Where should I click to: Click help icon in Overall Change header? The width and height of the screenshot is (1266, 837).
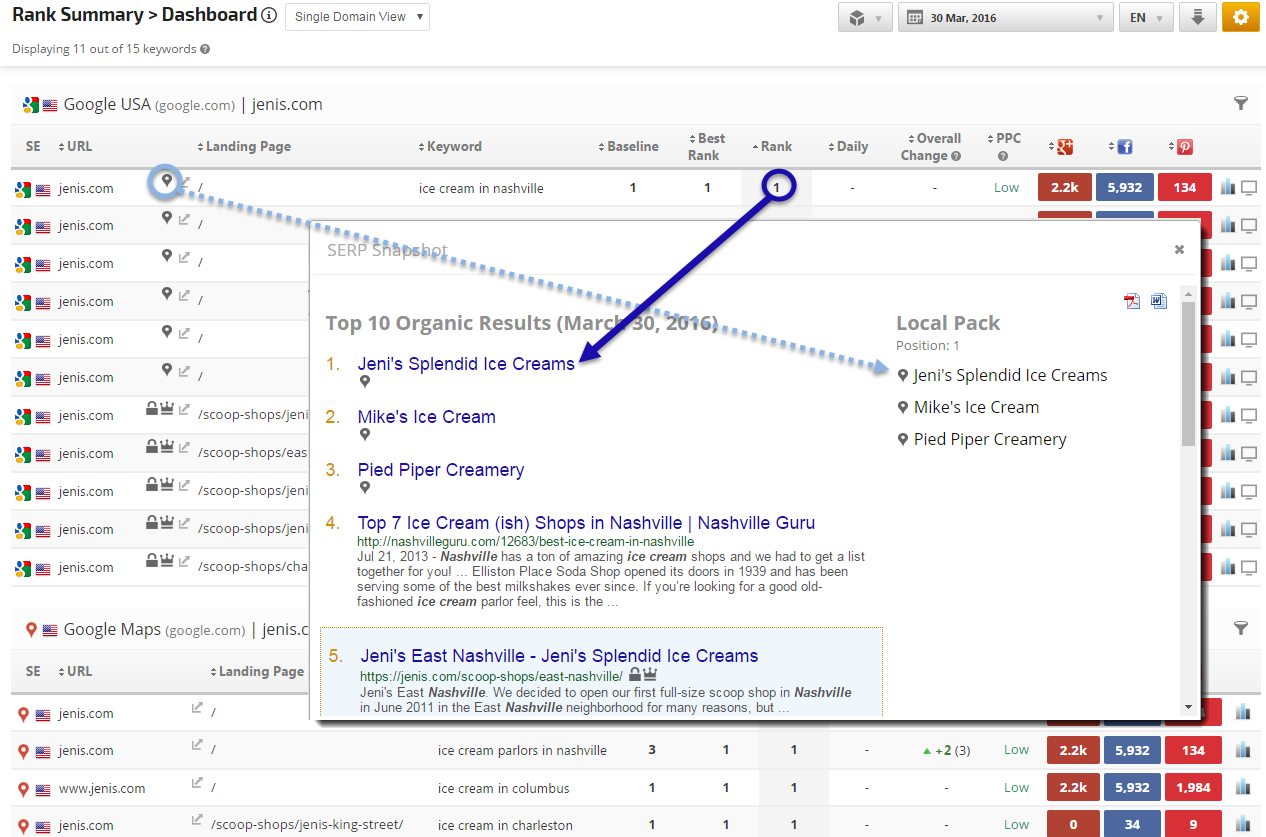click(956, 156)
